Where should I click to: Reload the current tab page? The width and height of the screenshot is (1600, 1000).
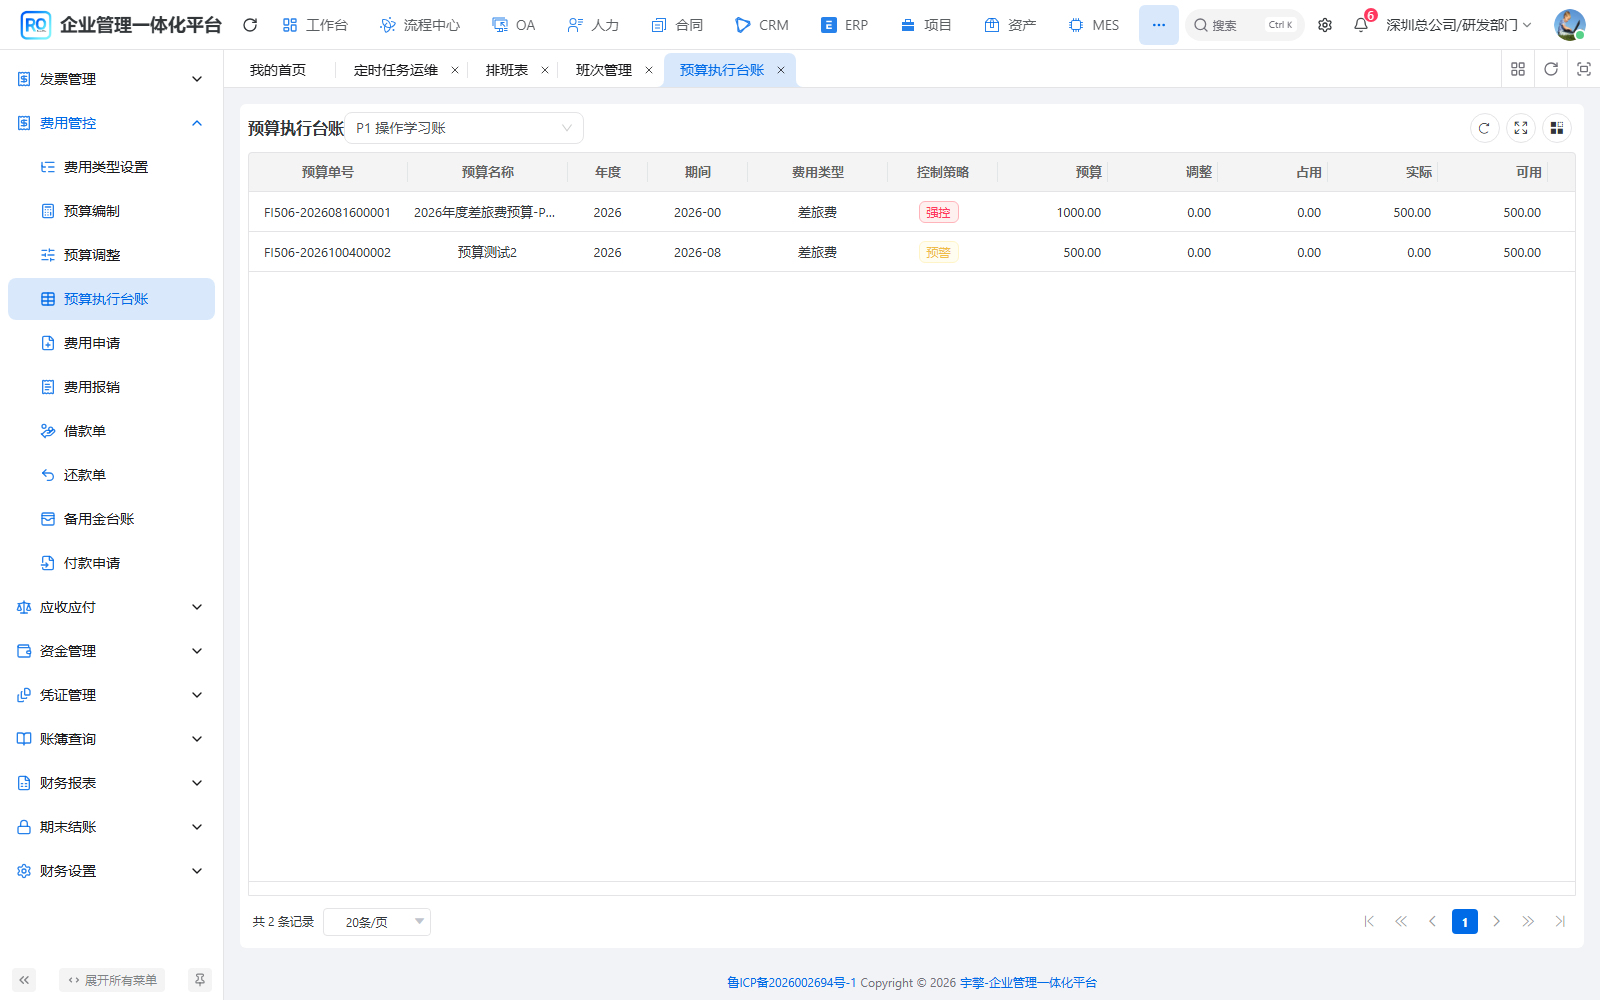click(x=1551, y=69)
